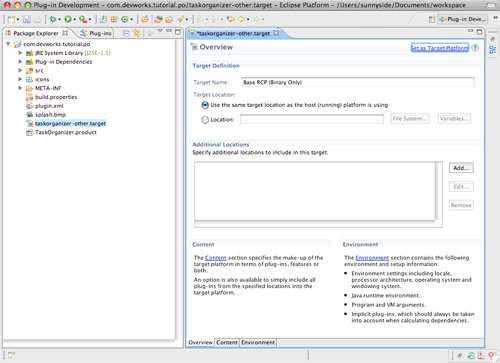Click the Outline icon in right trim
The image size is (500, 363).
click(x=493, y=50)
